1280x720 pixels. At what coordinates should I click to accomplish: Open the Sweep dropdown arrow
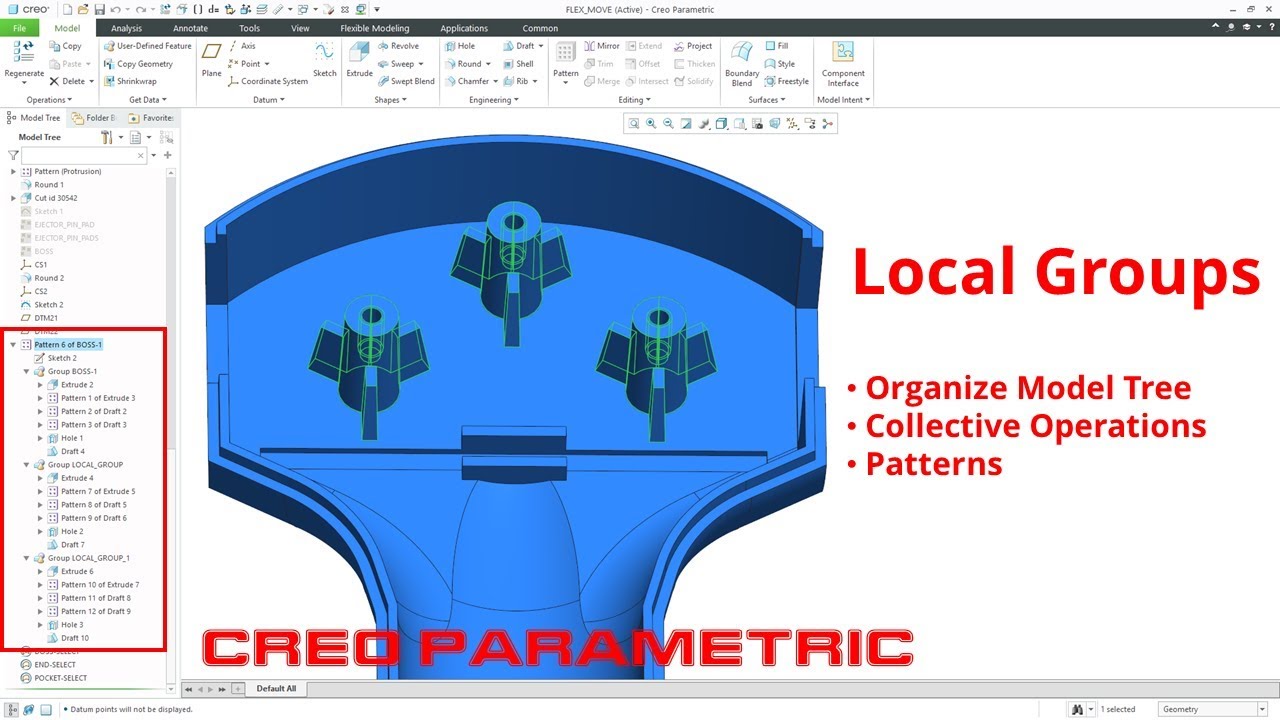click(423, 64)
